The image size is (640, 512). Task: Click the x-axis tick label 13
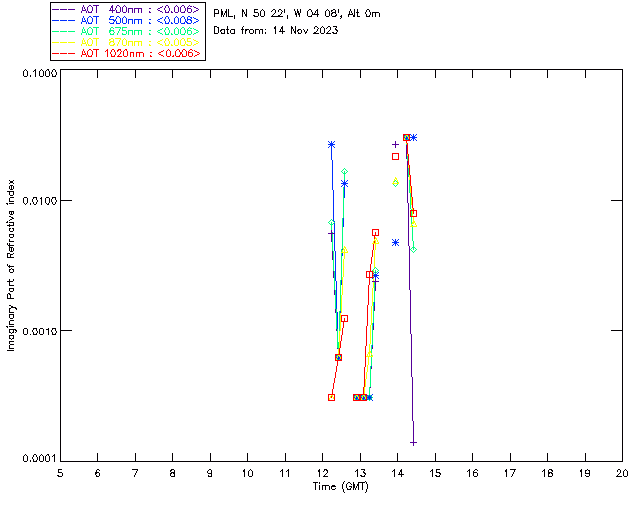(x=360, y=473)
